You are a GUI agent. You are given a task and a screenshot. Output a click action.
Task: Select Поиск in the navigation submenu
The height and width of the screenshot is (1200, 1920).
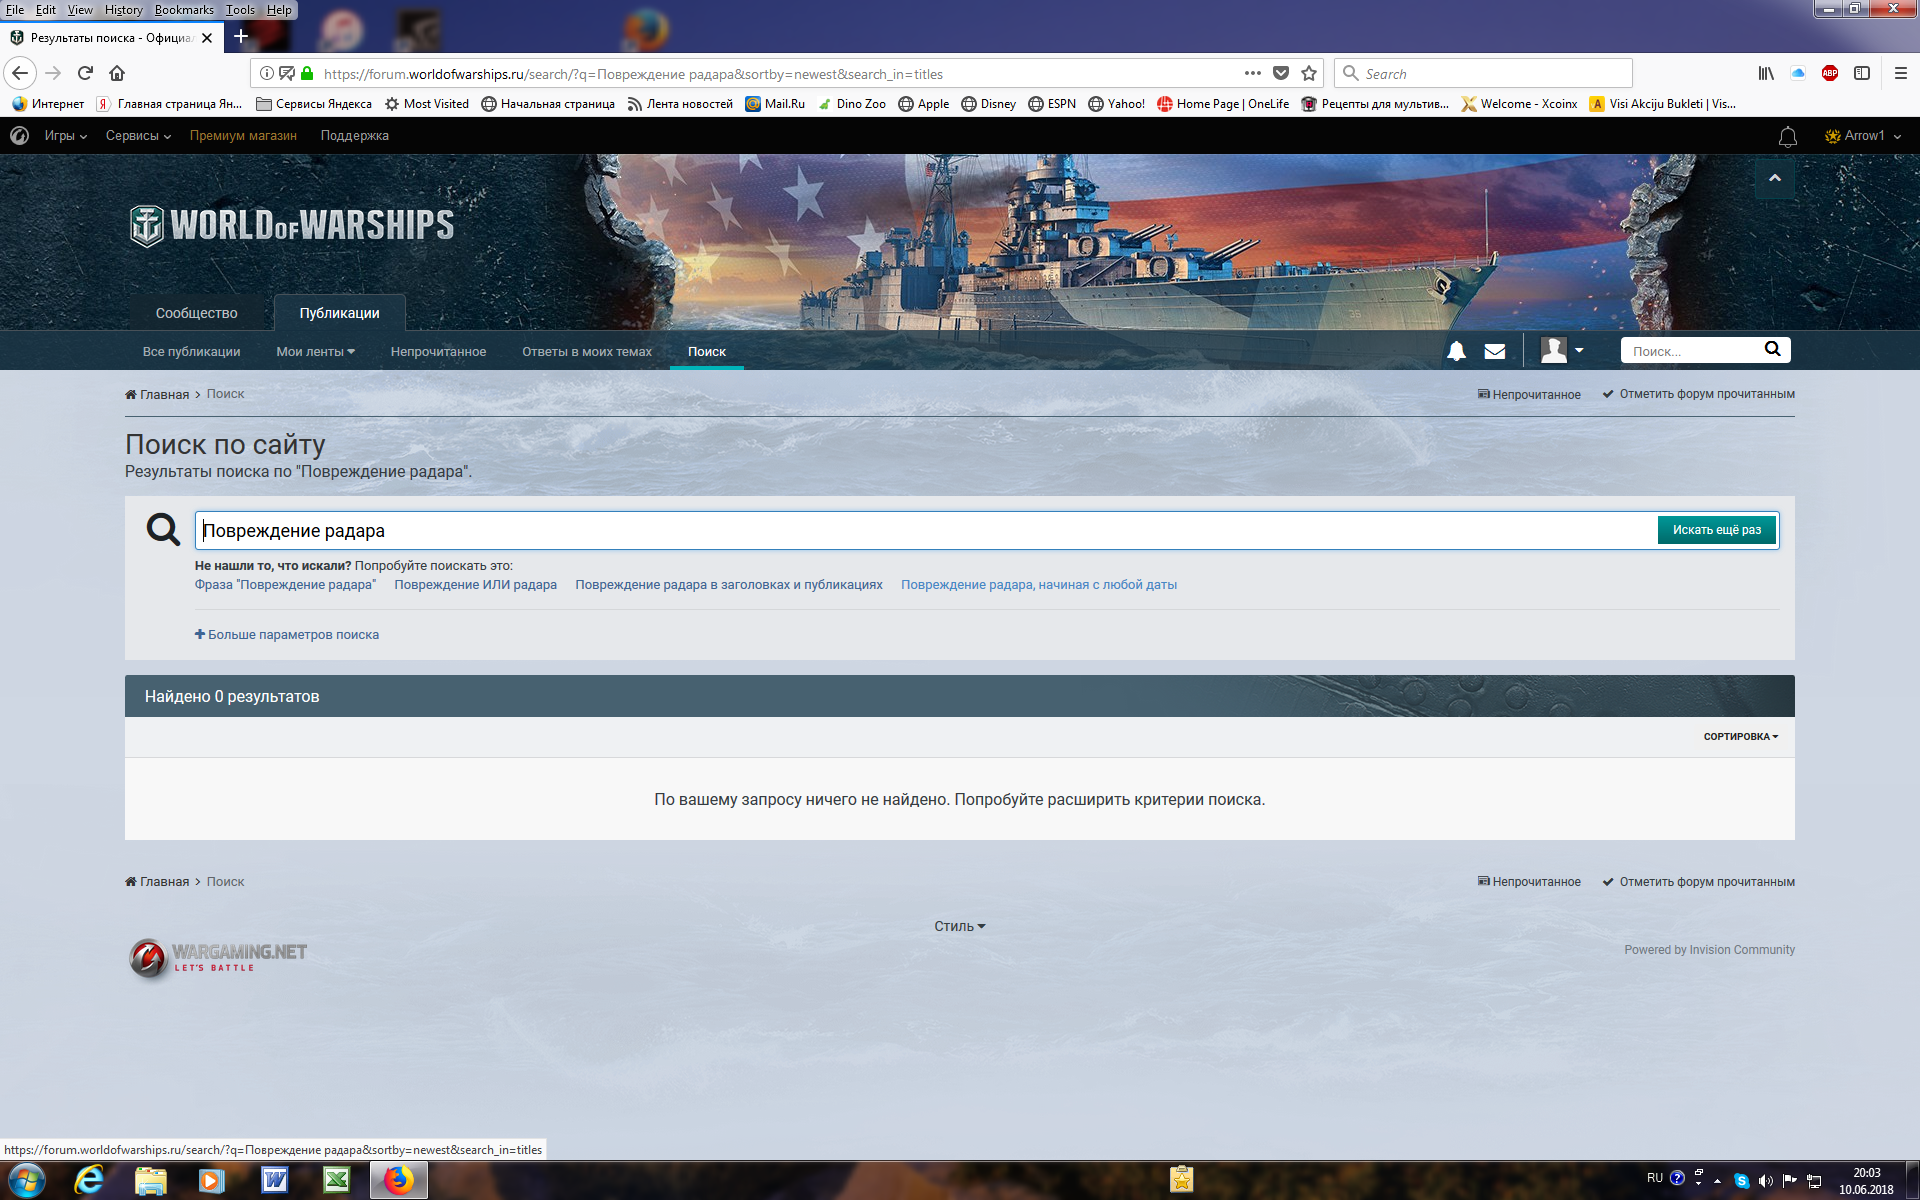click(x=706, y=351)
